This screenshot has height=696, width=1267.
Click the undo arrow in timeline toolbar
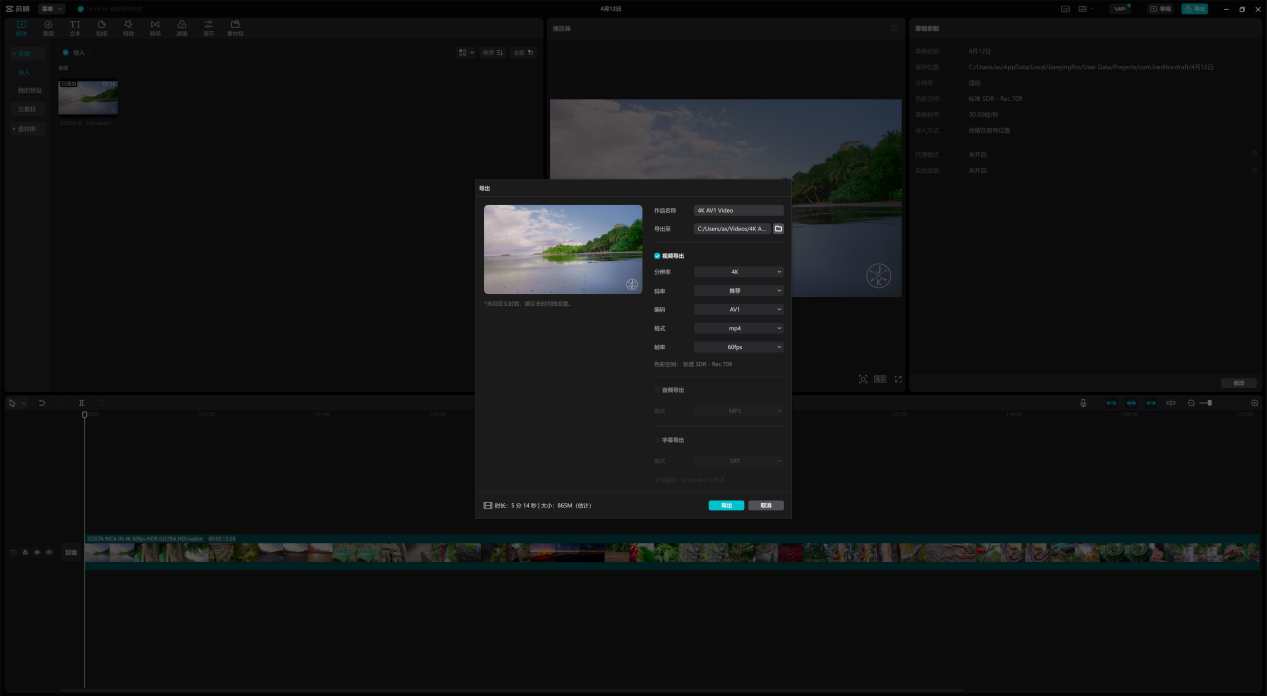42,403
